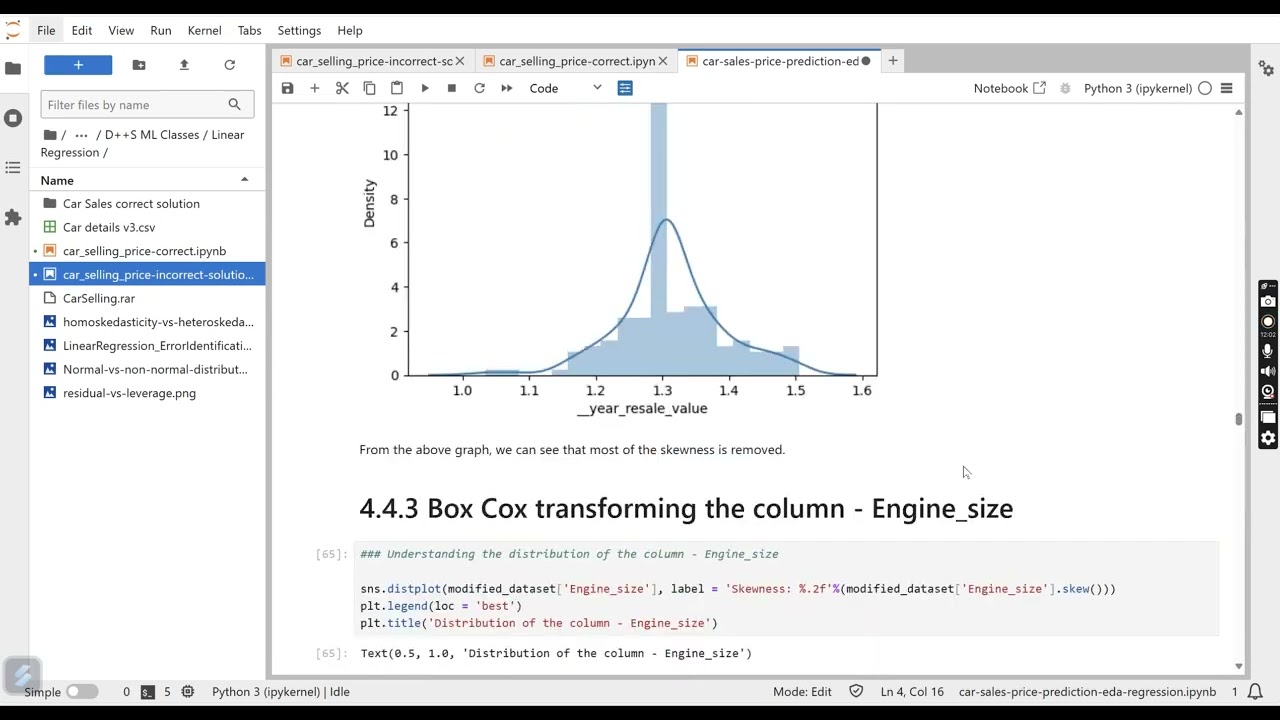Open in Notebook interface button
Image resolution: width=1280 pixels, height=720 pixels.
click(1010, 88)
